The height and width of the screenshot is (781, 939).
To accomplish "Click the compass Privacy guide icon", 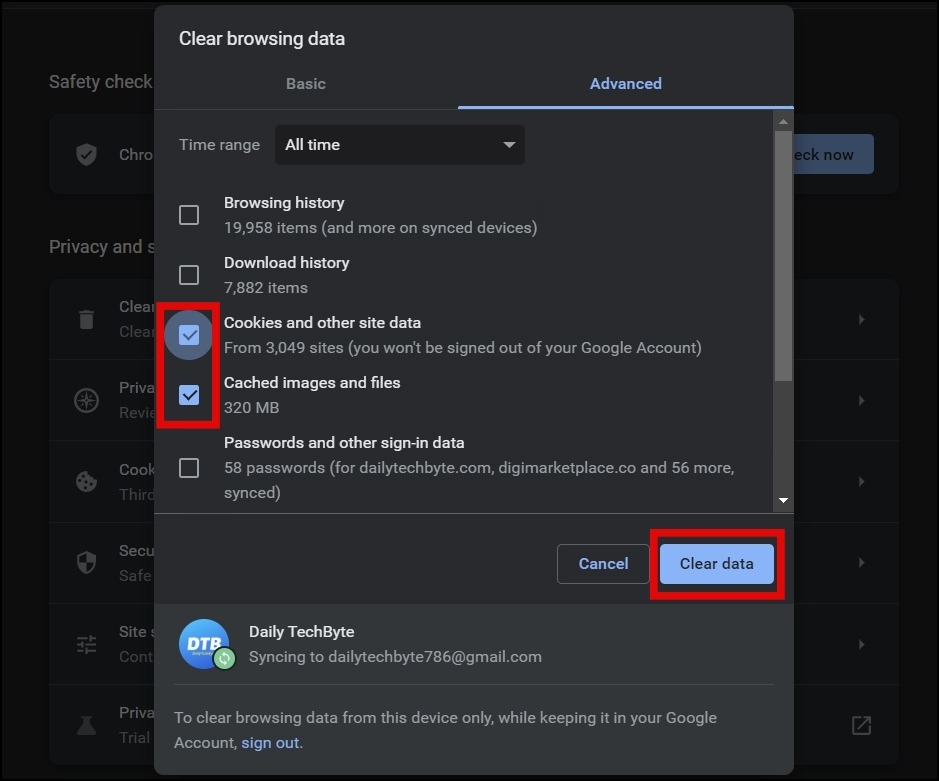I will pyautogui.click(x=87, y=400).
